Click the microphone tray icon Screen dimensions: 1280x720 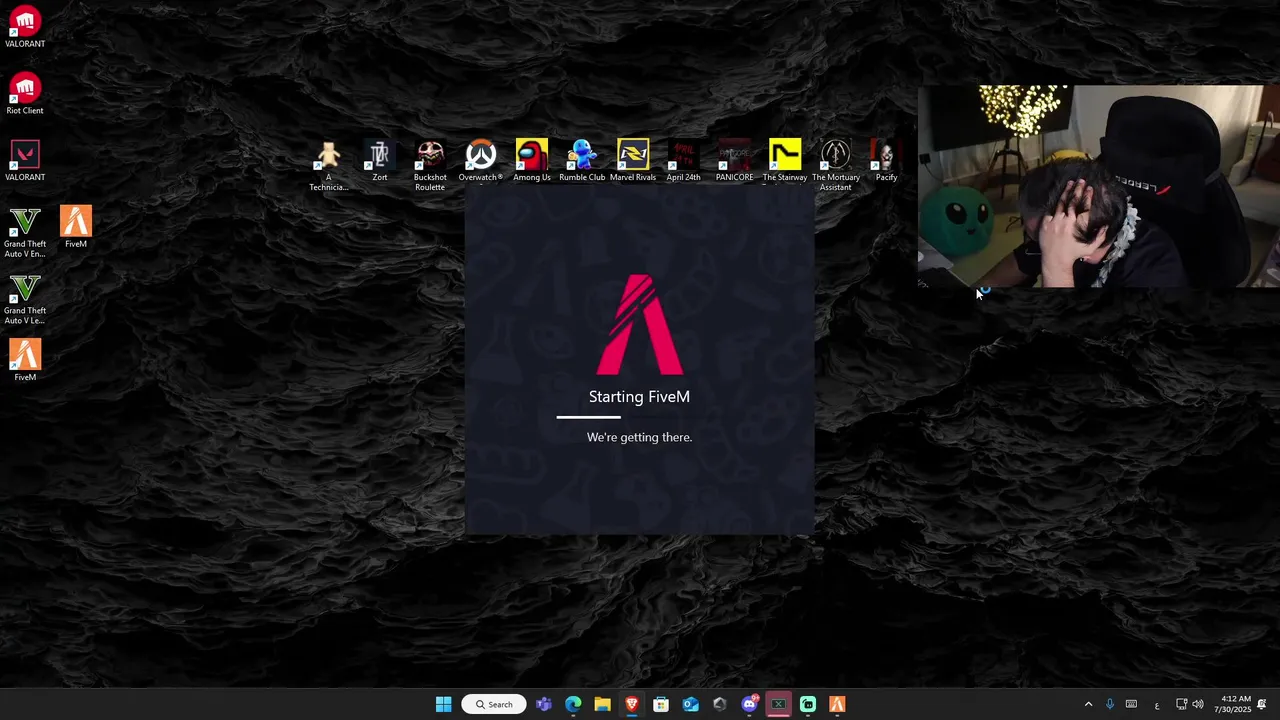click(x=1110, y=704)
